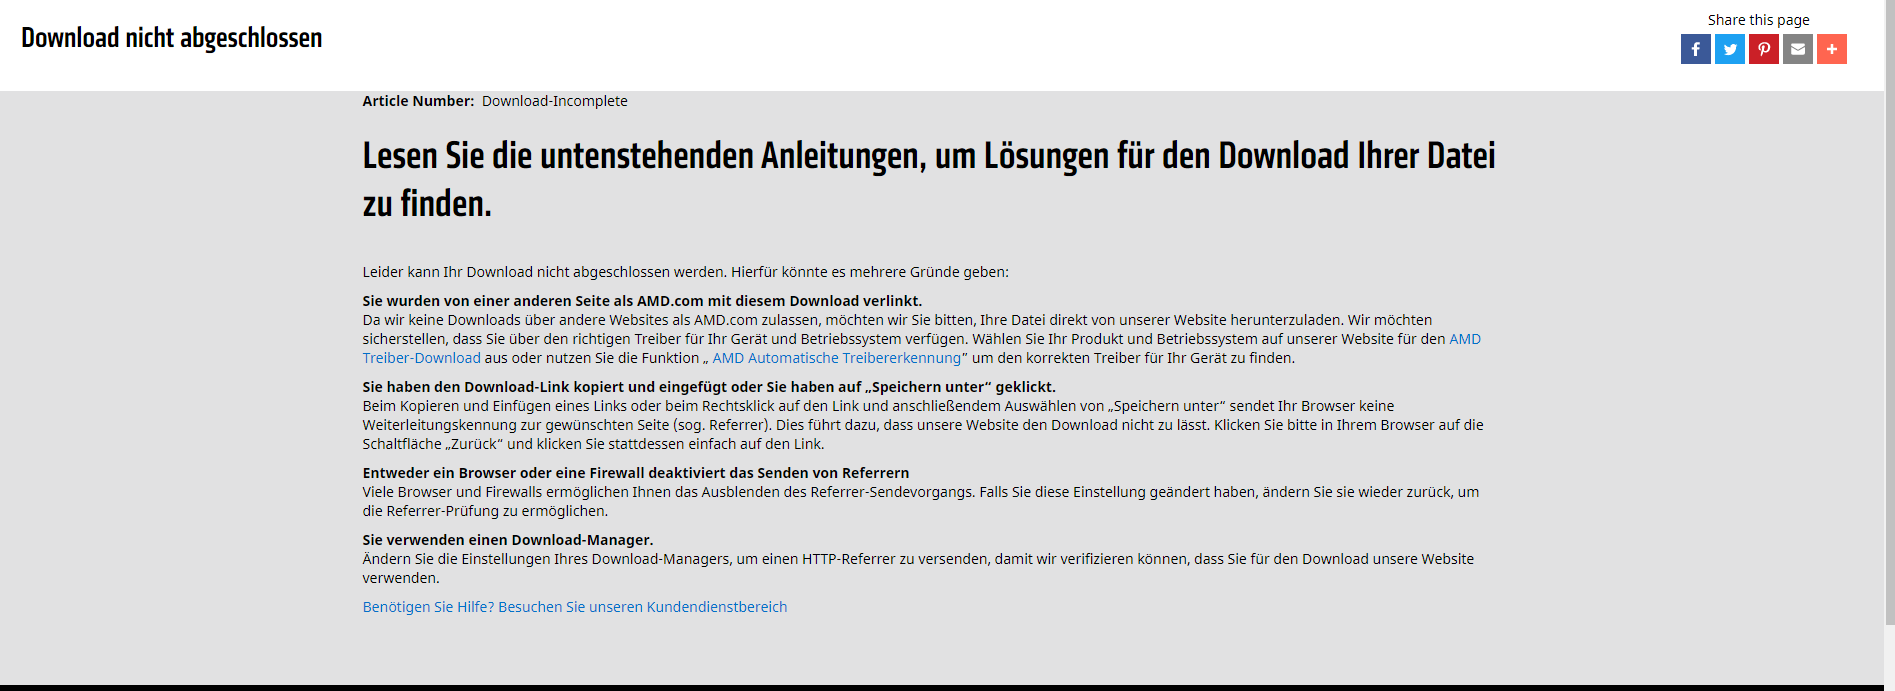
Task: Click 'Leider kann Ihr Download nicht abgeschlossen' sentence
Action: pyautogui.click(x=686, y=272)
